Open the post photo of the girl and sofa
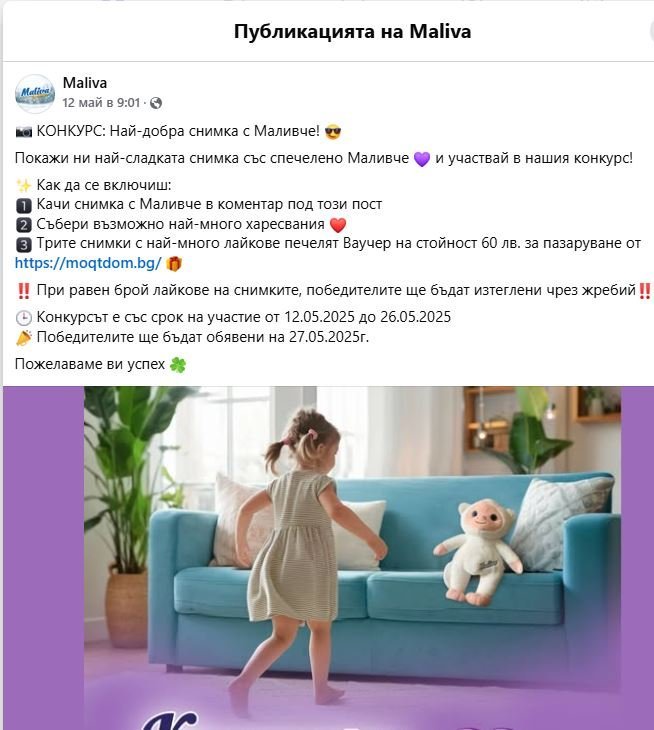This screenshot has width=654, height=730. [328, 558]
